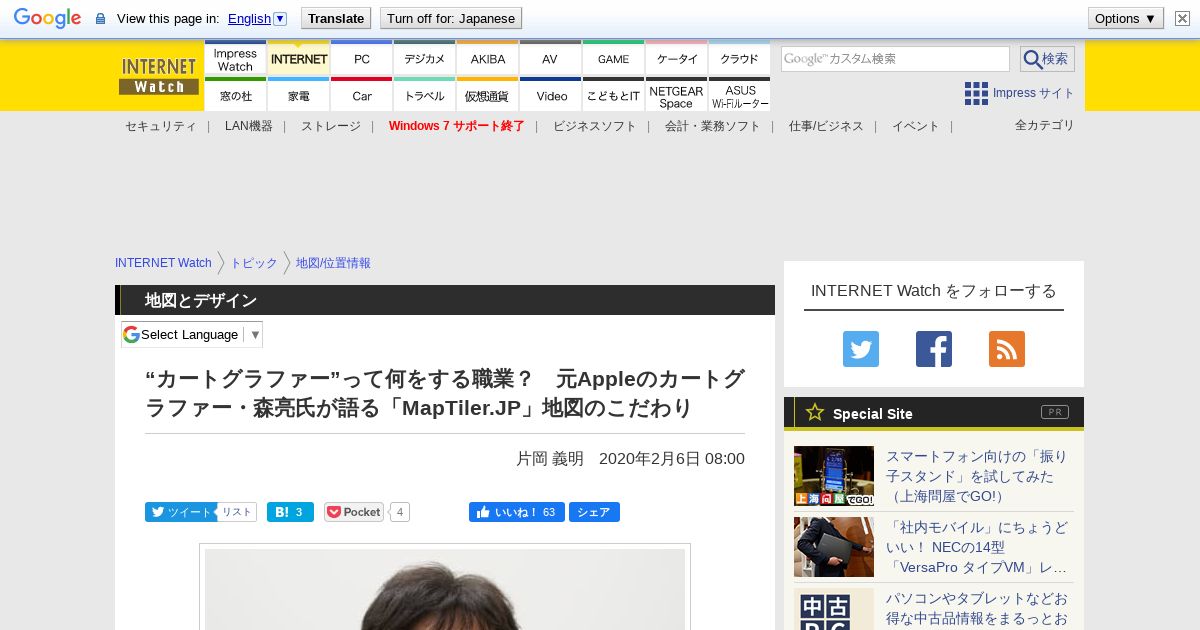Open the 仕事/ビジネス link
This screenshot has width=1200, height=630.
826,126
